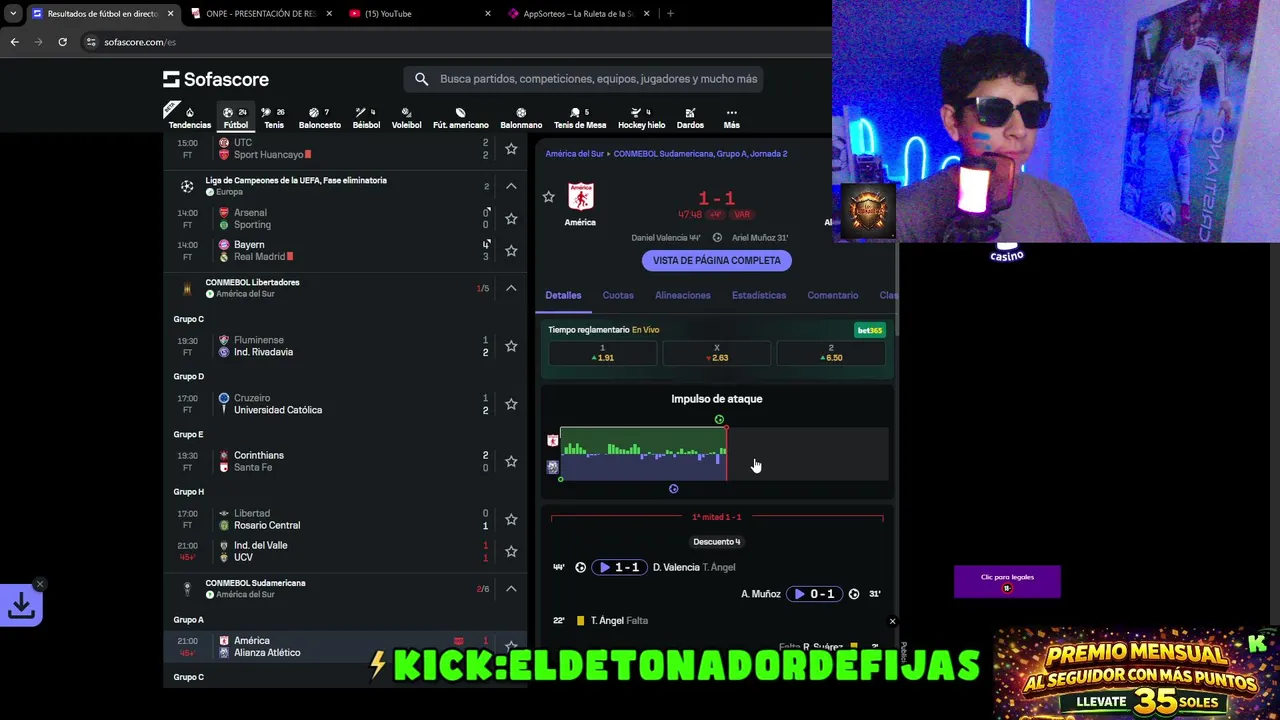Viewport: 1280px width, 720px height.
Task: Reload the current page
Action: pyautogui.click(x=62, y=42)
